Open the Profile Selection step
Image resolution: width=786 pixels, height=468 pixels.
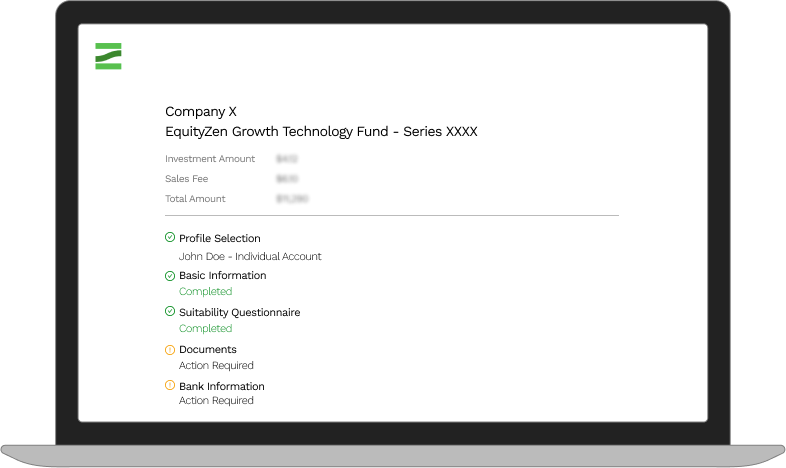pos(219,239)
